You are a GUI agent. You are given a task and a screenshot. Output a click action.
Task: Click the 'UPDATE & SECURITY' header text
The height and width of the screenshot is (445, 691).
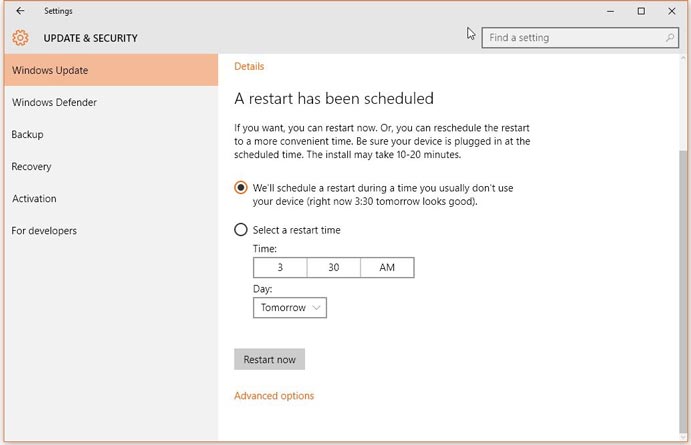point(90,38)
